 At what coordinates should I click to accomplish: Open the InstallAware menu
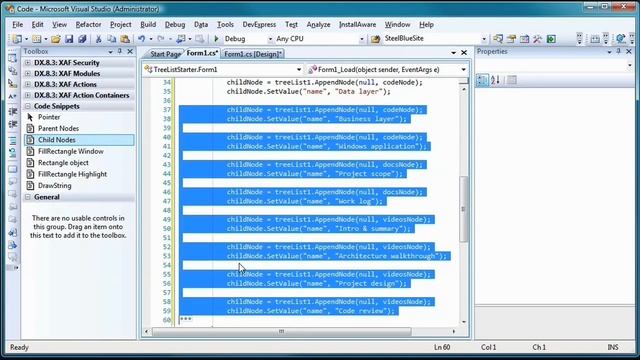click(358, 24)
